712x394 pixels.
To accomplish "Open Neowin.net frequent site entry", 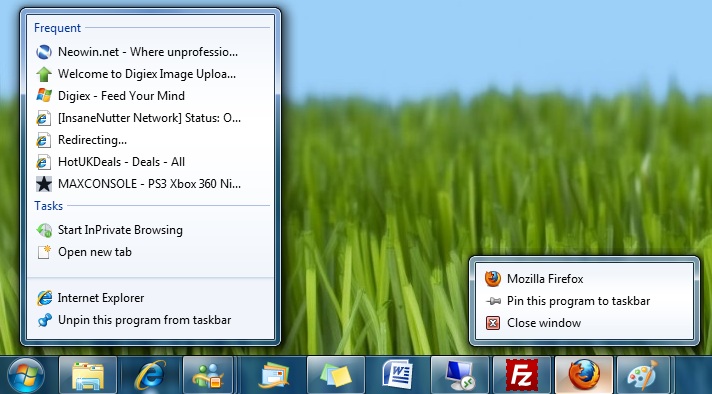I will [x=150, y=52].
